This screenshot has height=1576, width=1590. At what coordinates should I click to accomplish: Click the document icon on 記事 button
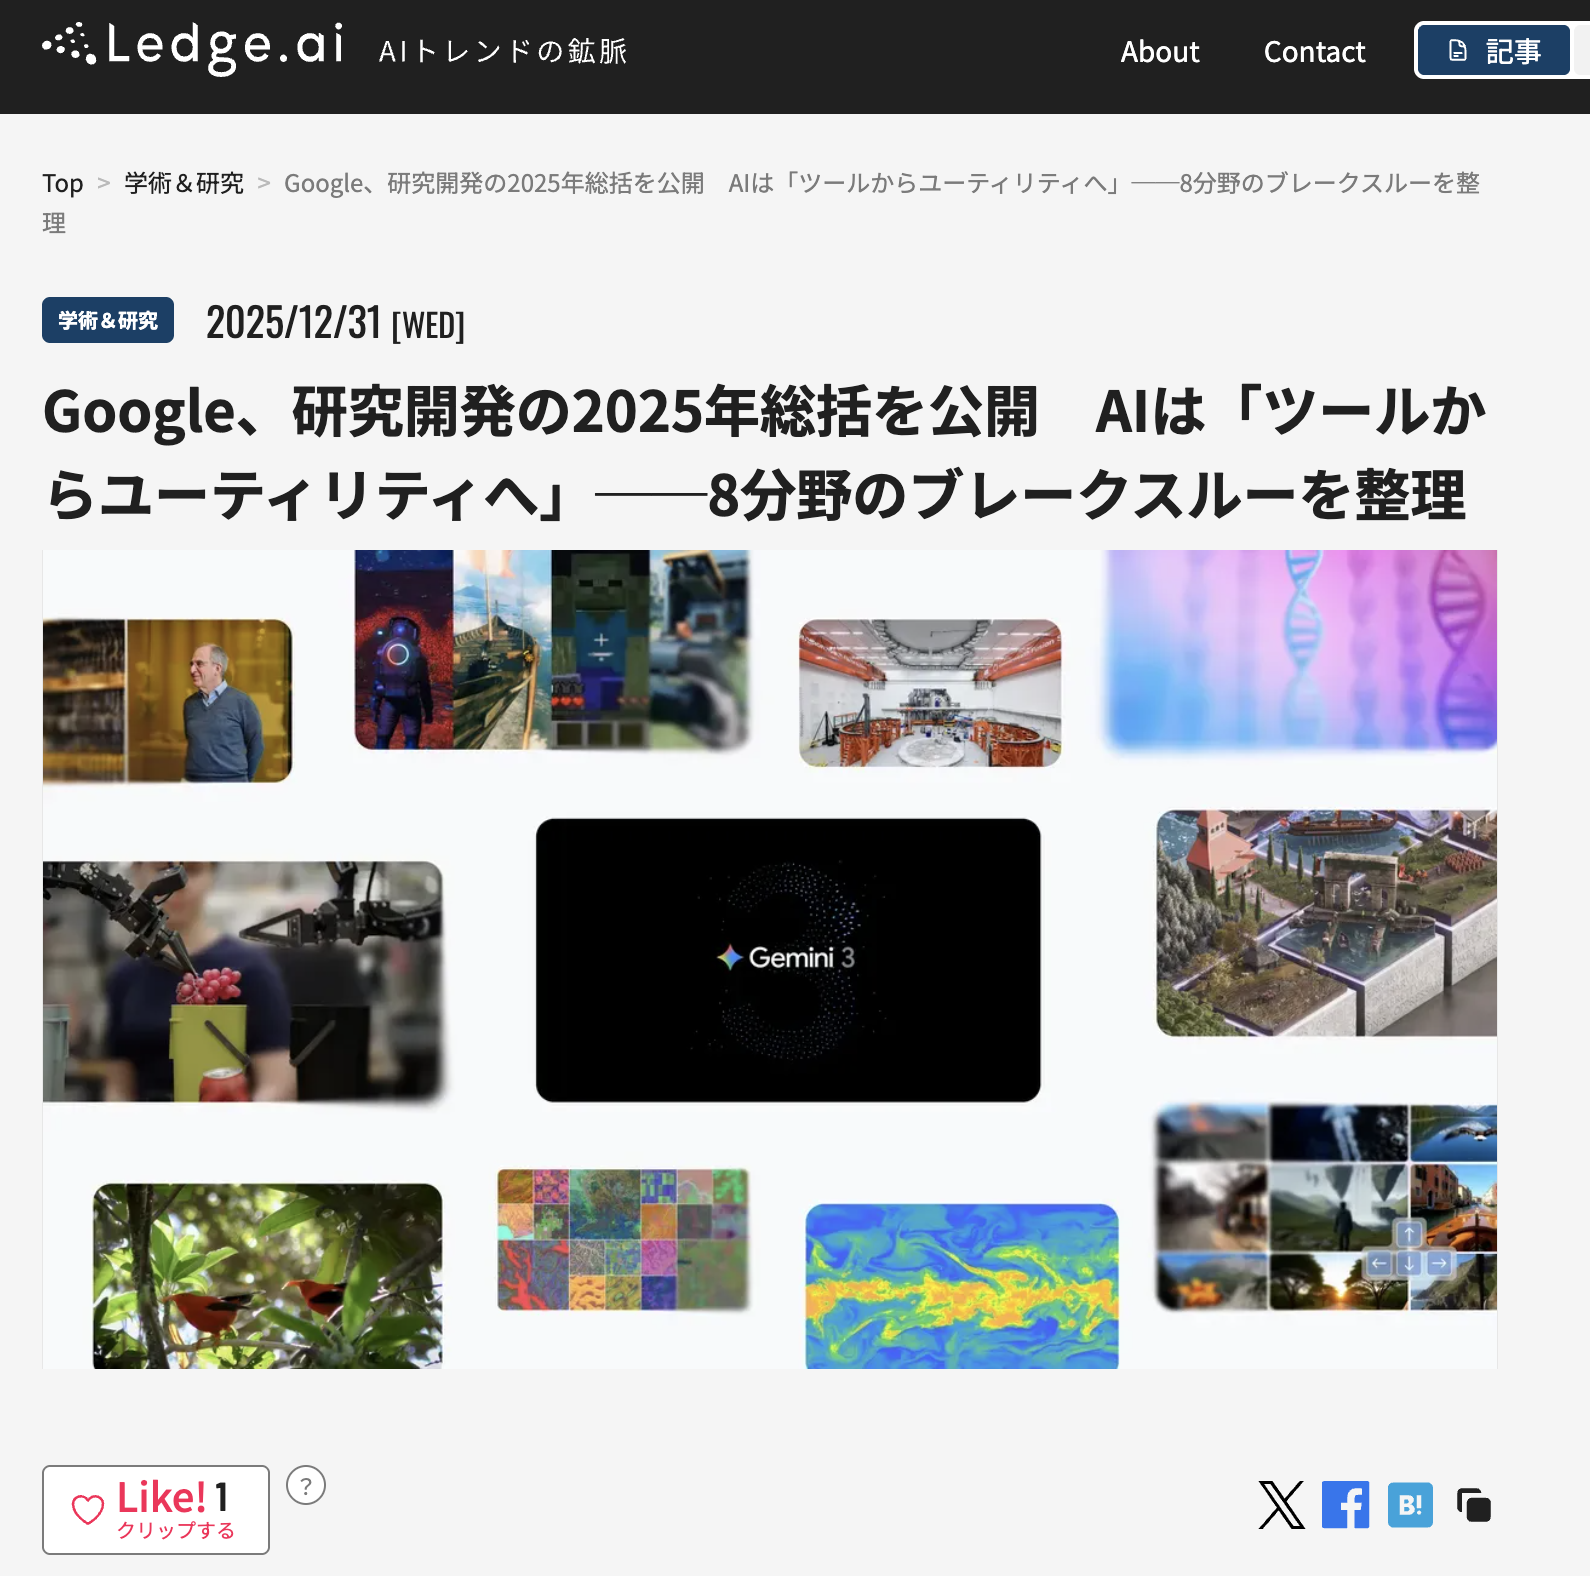click(1458, 51)
